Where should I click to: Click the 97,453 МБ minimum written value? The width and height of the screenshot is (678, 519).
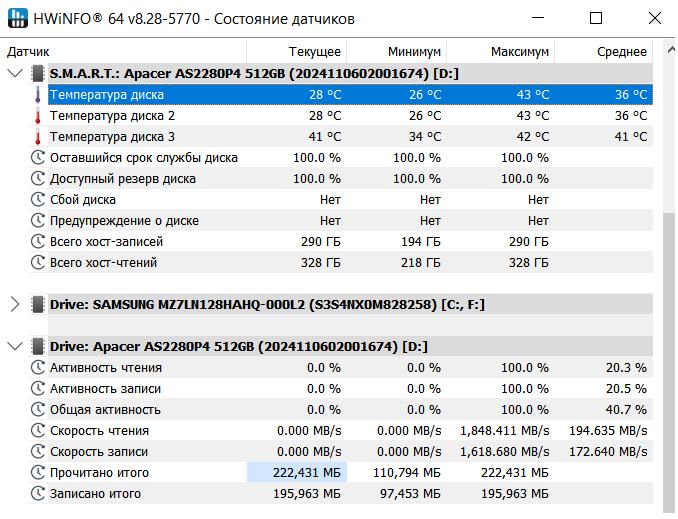point(410,493)
